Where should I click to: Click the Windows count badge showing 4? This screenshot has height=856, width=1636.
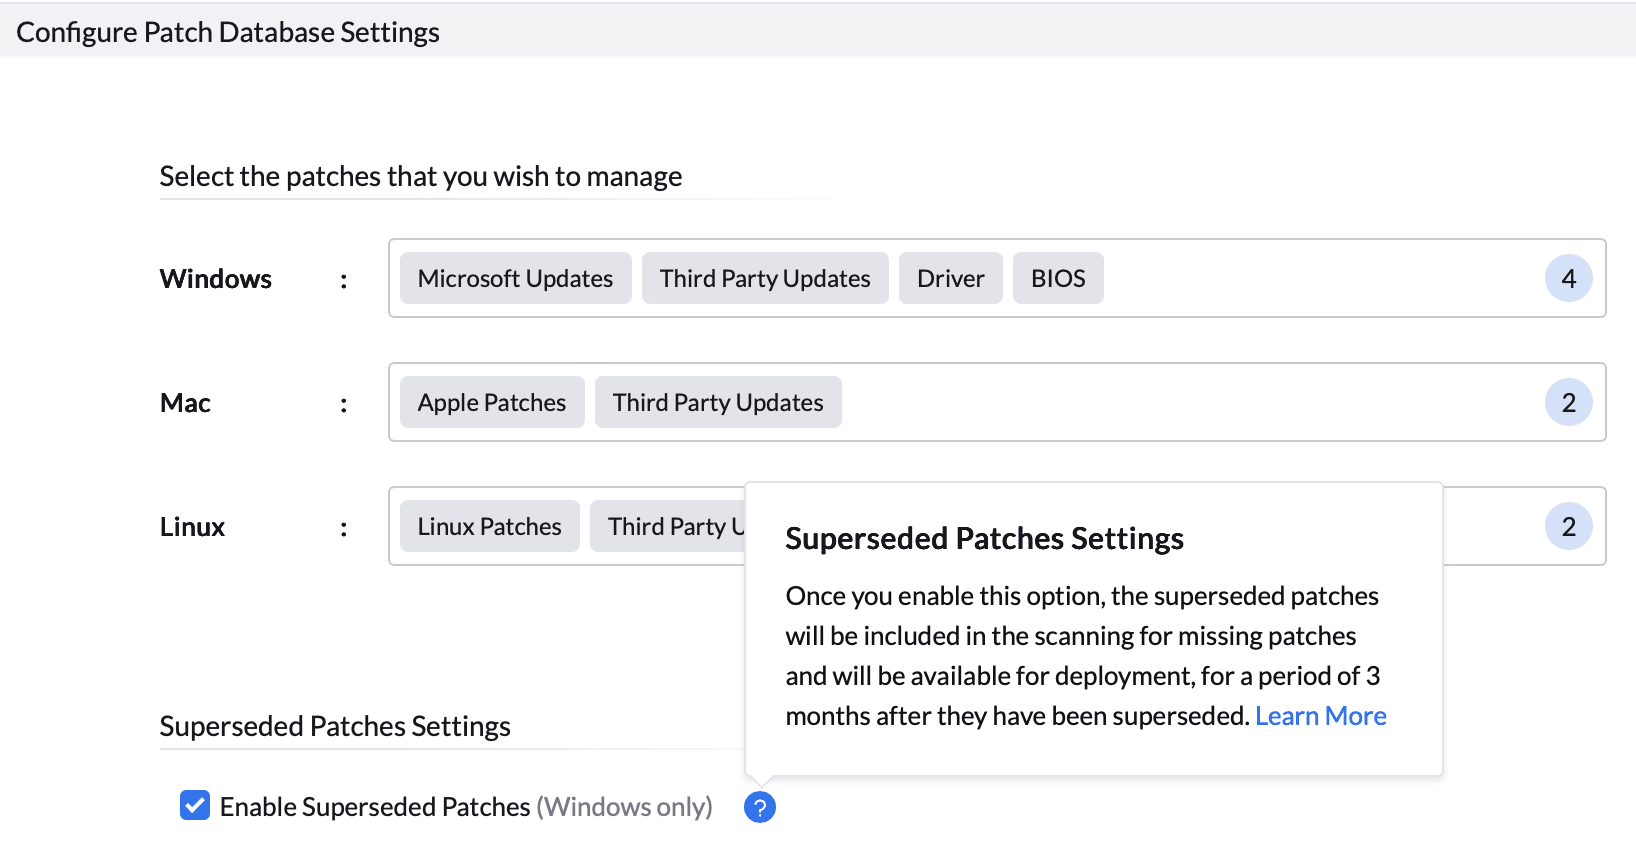tap(1568, 278)
